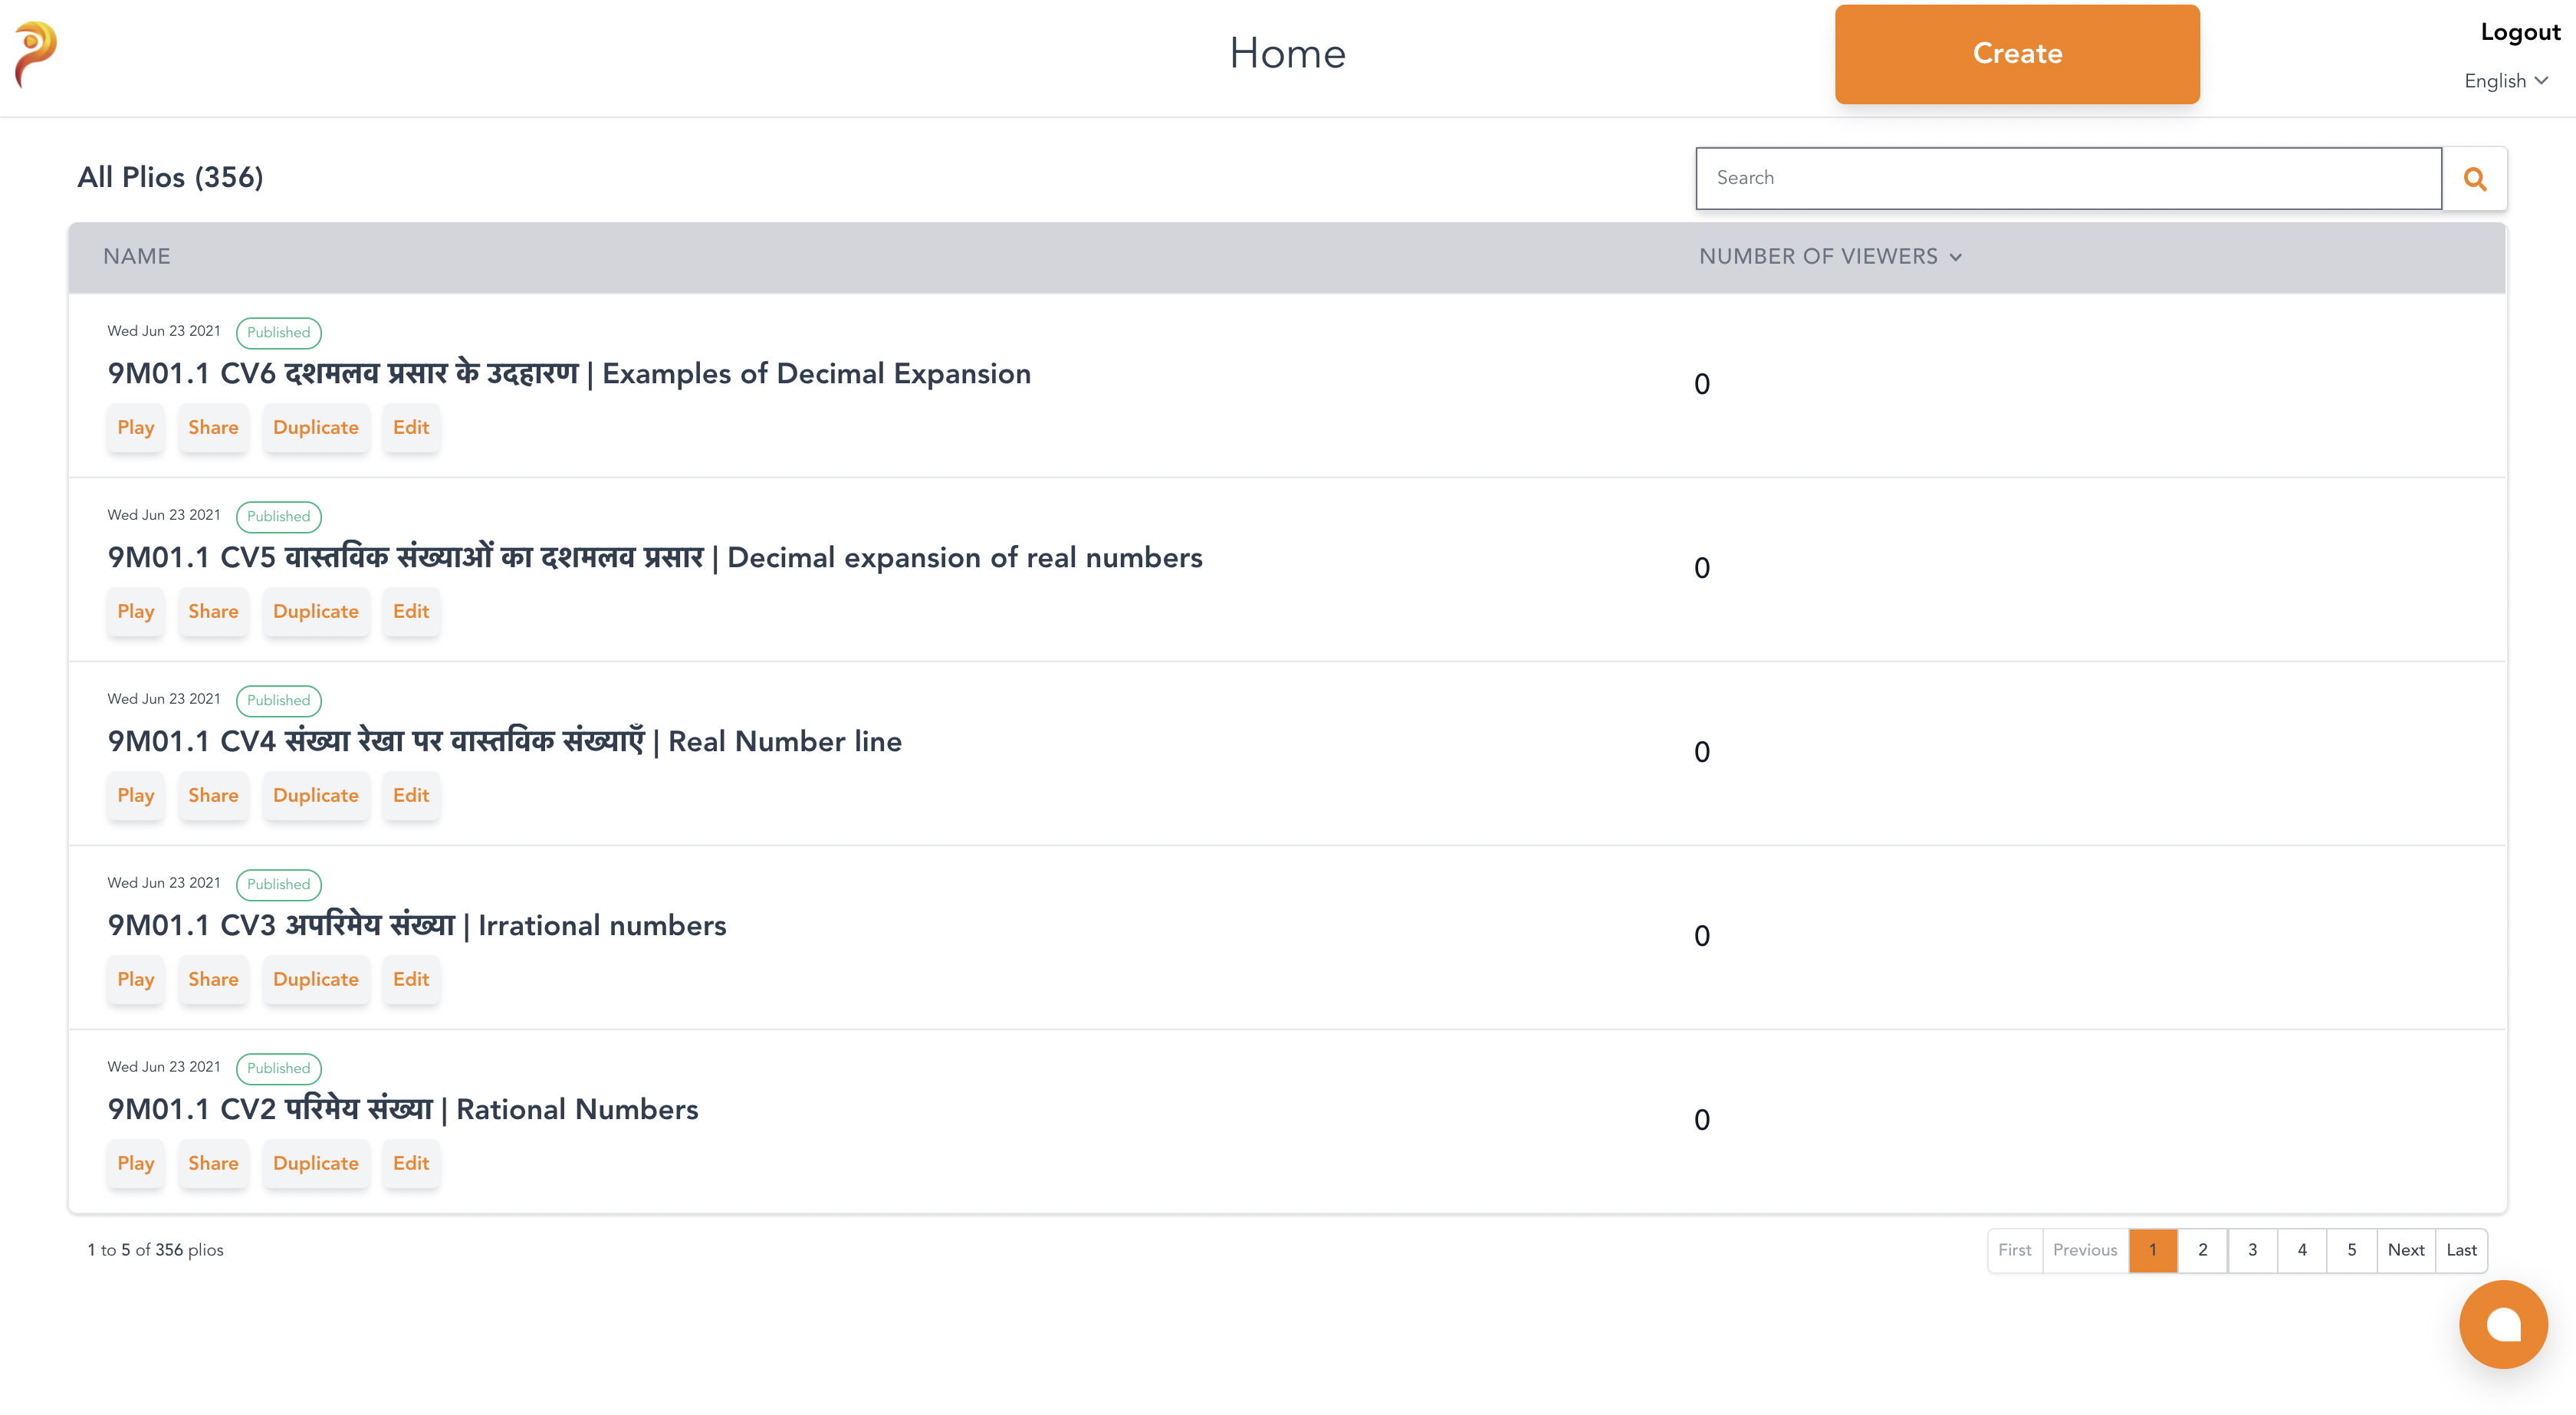Image resolution: width=2576 pixels, height=1415 pixels.
Task: Click the Published badge on Rational Numbers
Action: (x=278, y=1068)
